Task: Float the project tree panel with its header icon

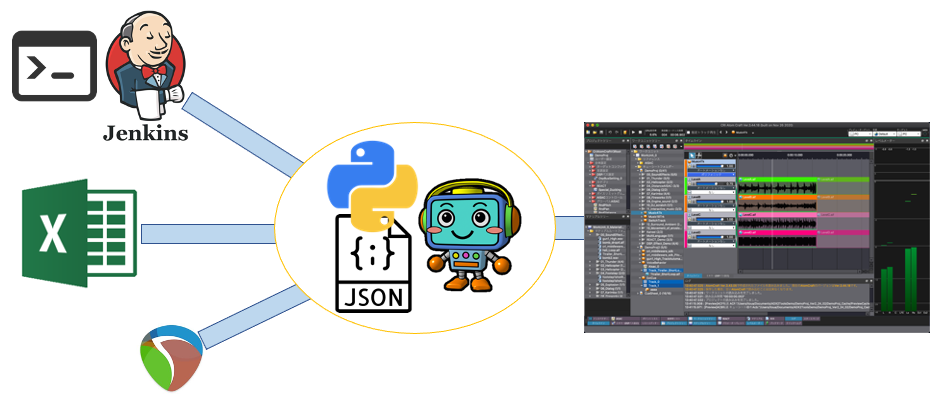Action: point(623,140)
